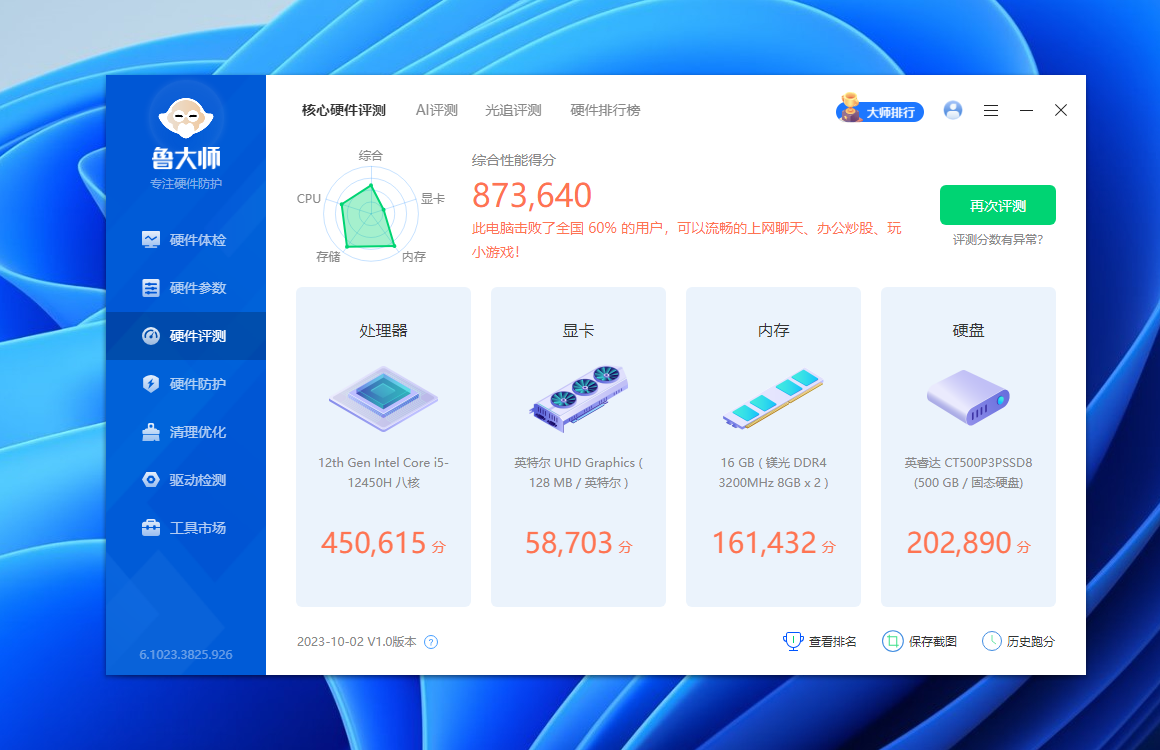Click 保存截图 to save a screenshot

pos(920,641)
